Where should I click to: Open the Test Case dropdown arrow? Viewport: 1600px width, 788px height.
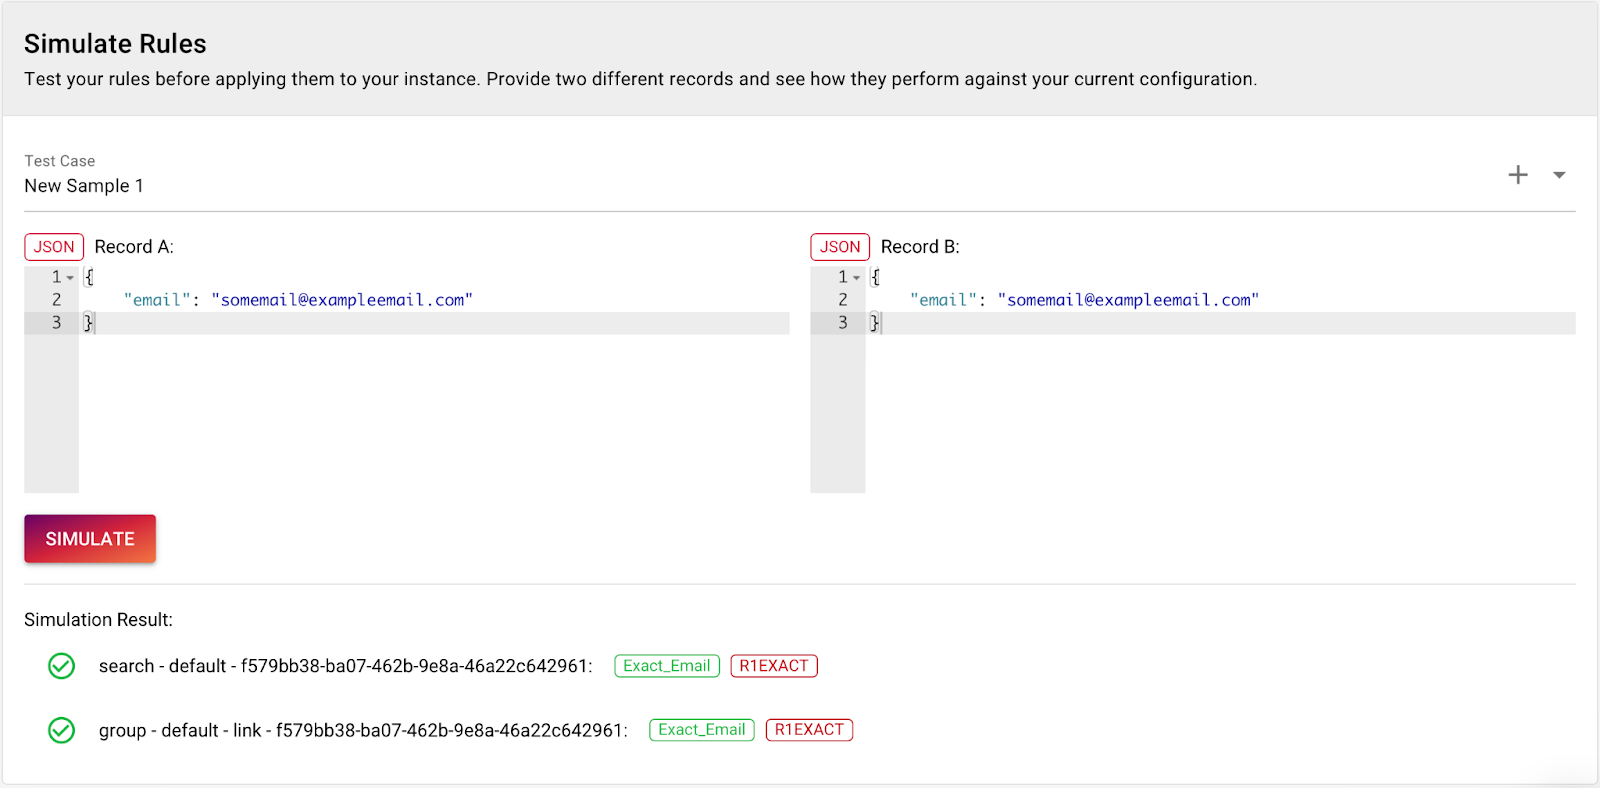[x=1559, y=175]
